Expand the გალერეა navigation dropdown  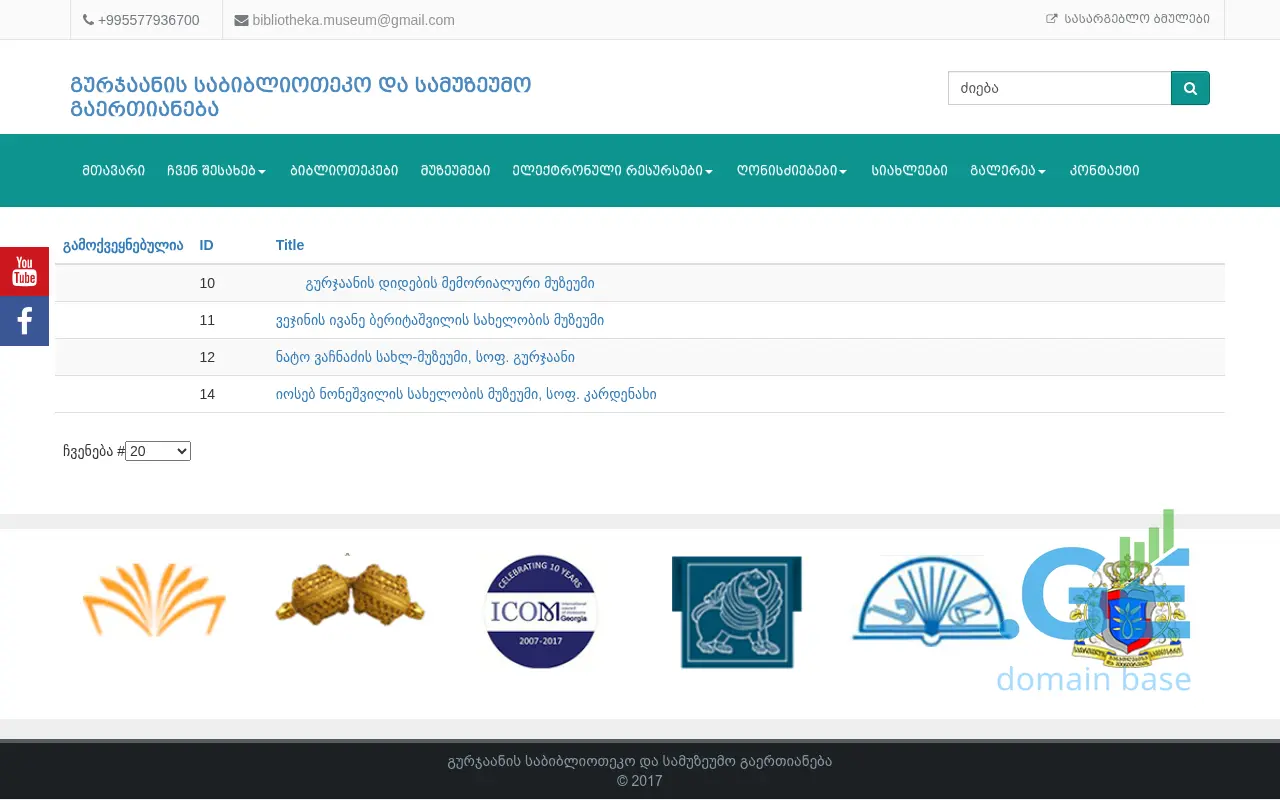(1007, 171)
